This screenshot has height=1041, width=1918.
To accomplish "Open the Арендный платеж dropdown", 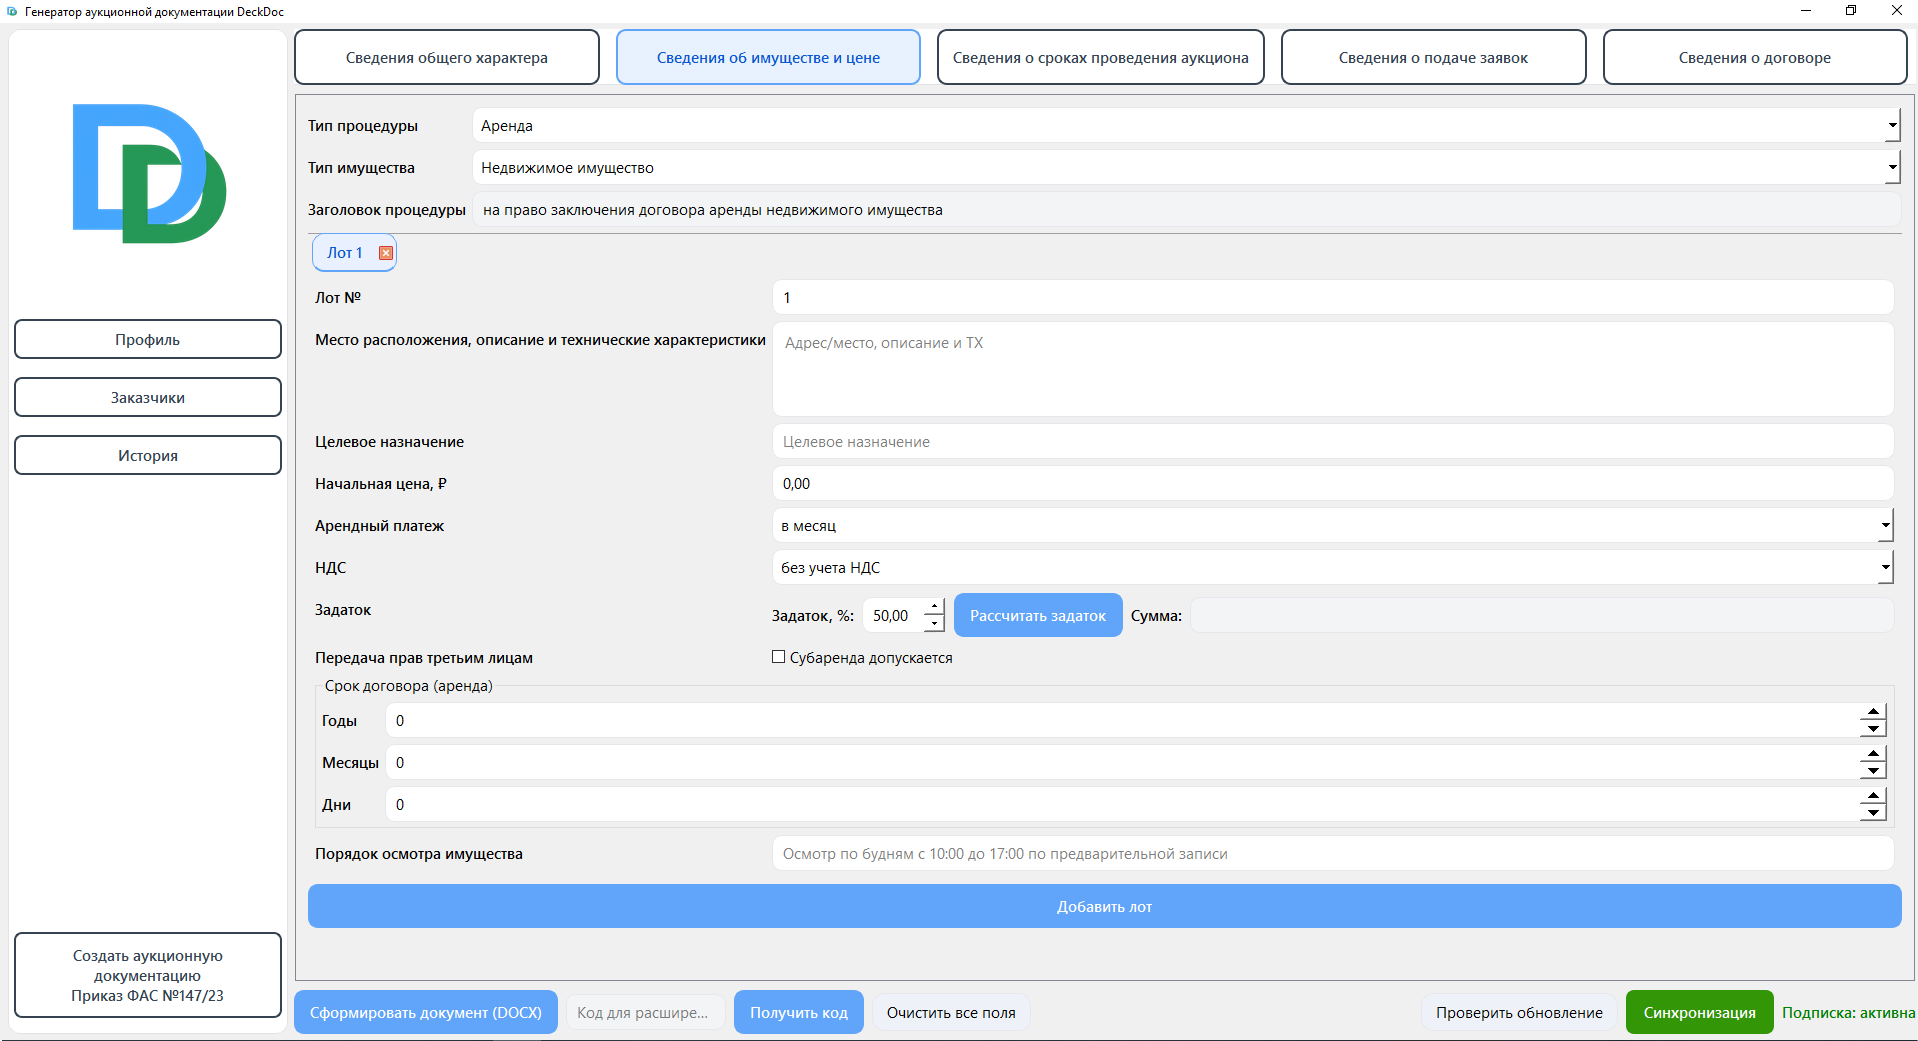I will tap(1884, 526).
